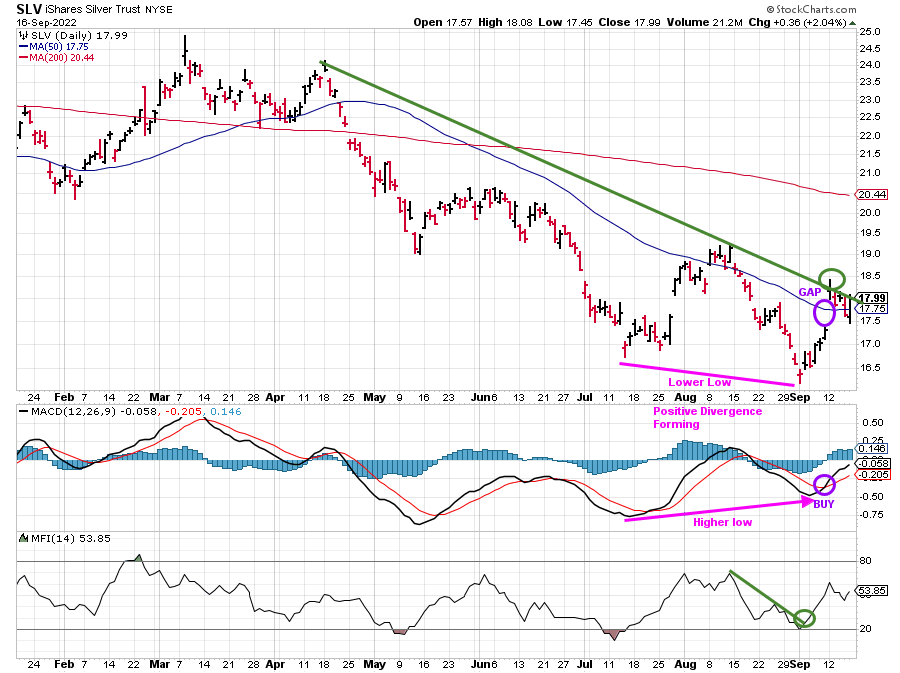
Task: Click the Volume 21.2M value
Action: click(x=705, y=22)
